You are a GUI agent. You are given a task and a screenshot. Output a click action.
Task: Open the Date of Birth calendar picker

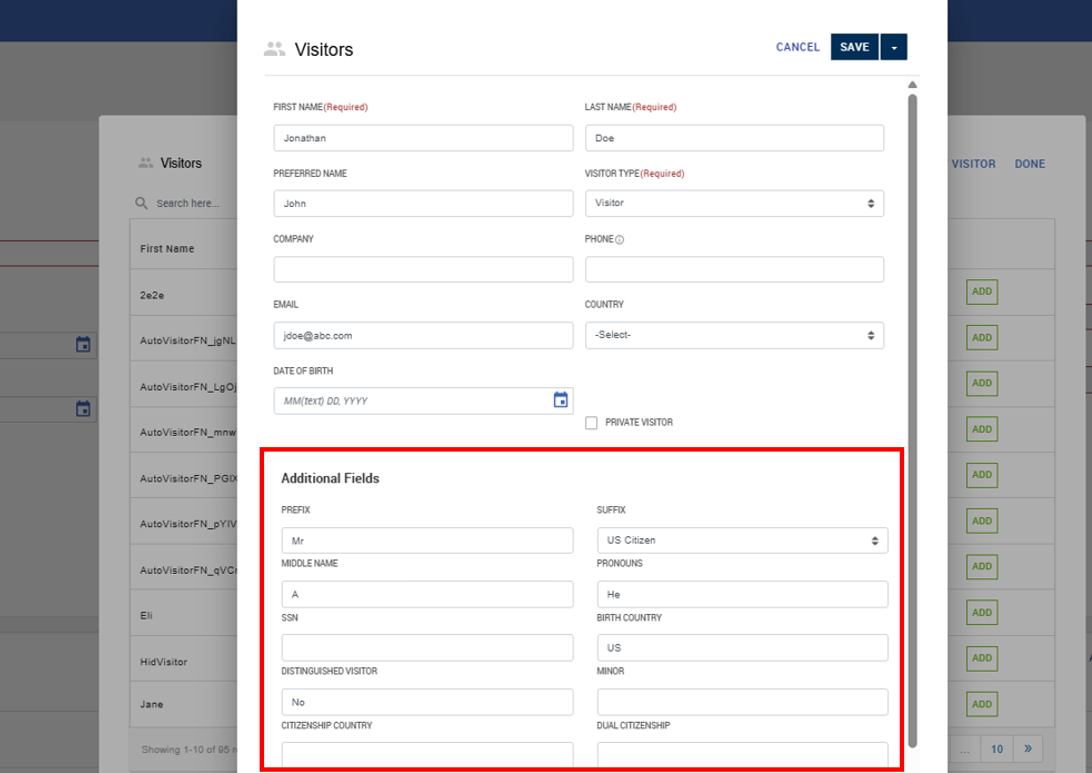(561, 400)
